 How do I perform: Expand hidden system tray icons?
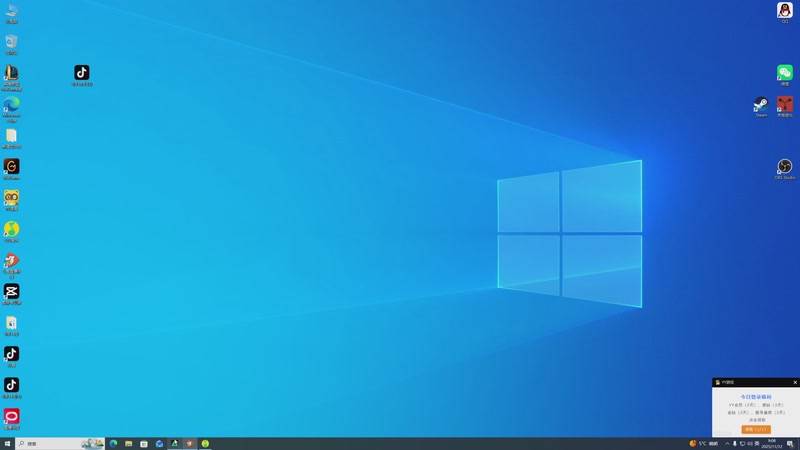tap(727, 443)
